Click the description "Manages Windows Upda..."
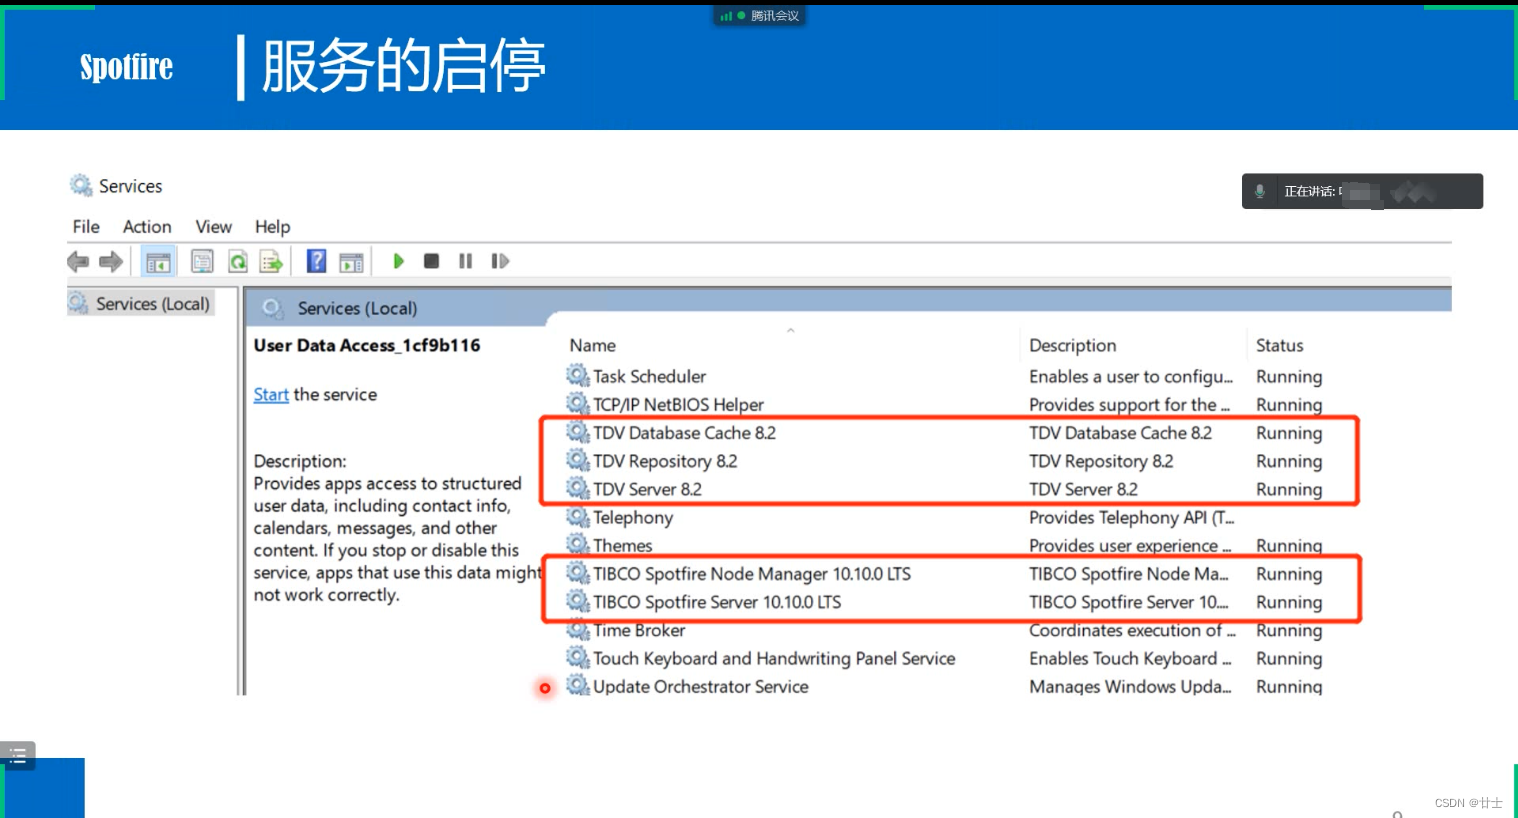This screenshot has width=1518, height=818. [x=1130, y=686]
